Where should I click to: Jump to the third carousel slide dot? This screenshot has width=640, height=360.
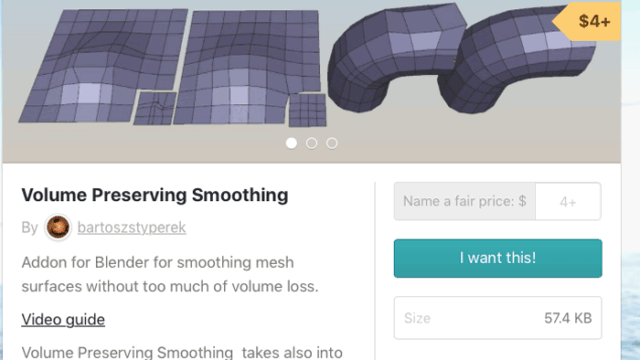(x=332, y=143)
